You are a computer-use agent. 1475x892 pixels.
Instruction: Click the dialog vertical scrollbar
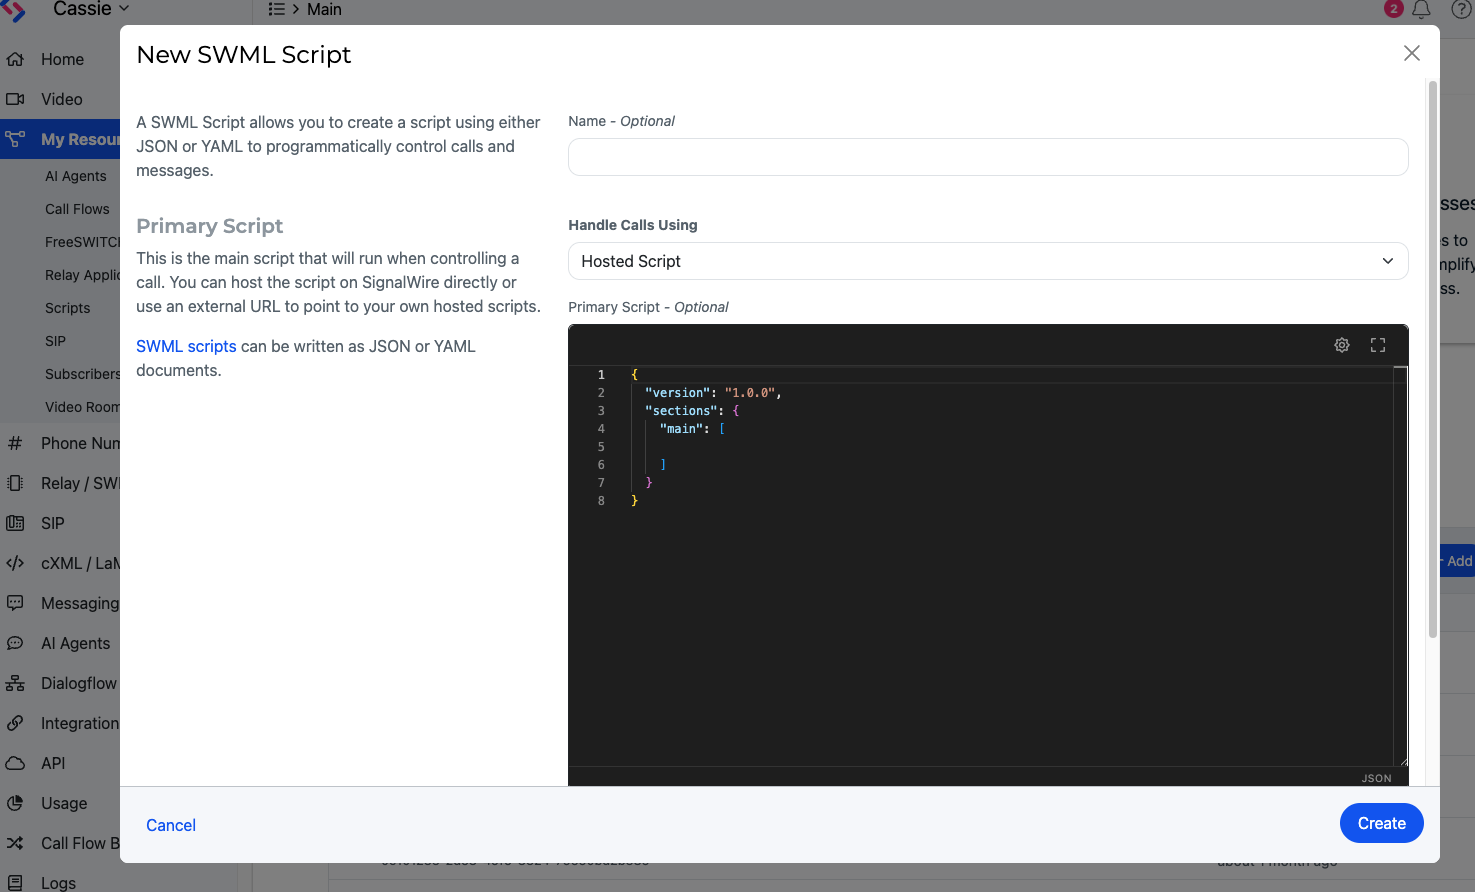1432,360
